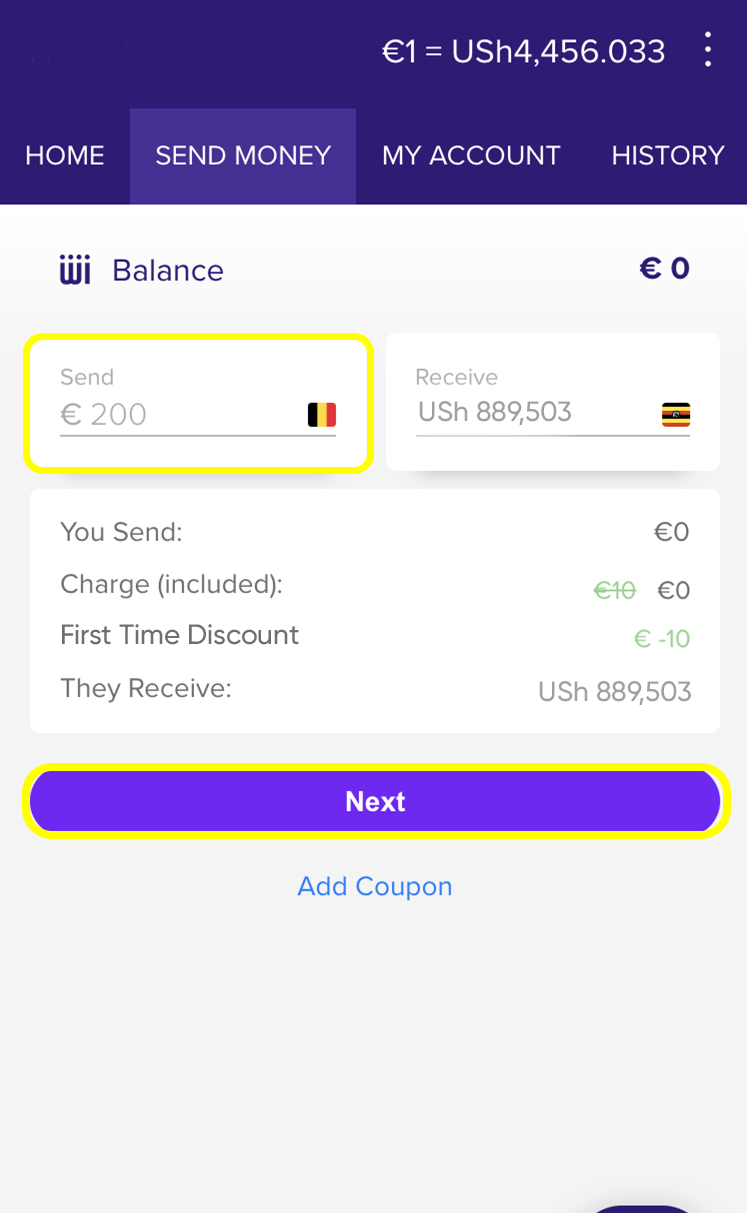The height and width of the screenshot is (1213, 747).
Task: Click the Belgium flag in Send field
Action: click(321, 414)
